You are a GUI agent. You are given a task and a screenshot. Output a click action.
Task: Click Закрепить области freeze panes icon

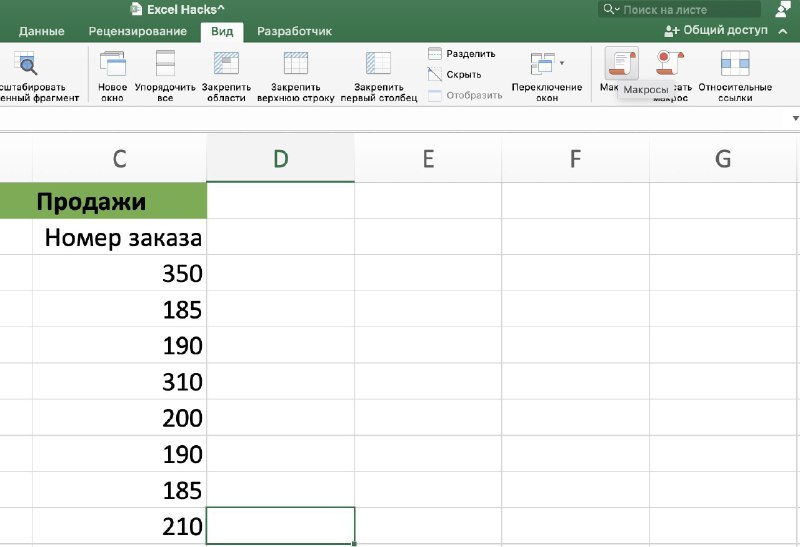[227, 63]
